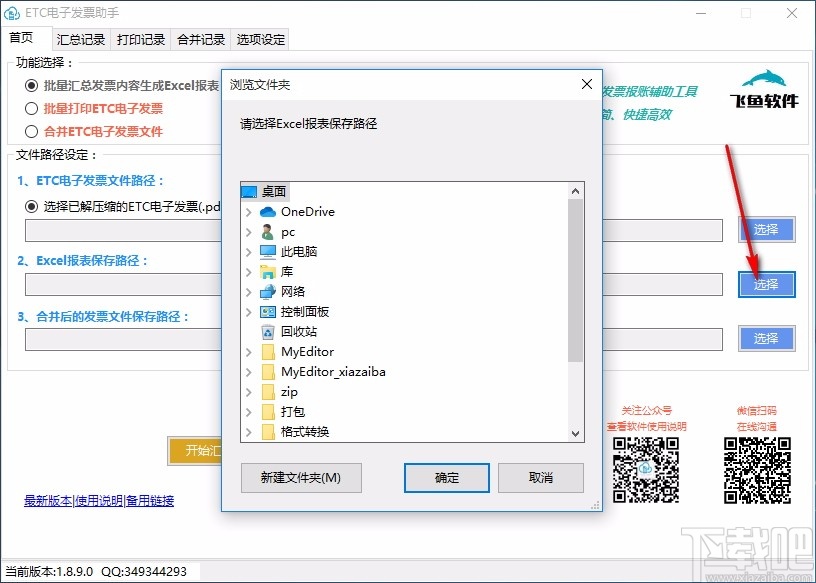Expand the OneDrive tree node
The image size is (816, 583).
tap(248, 211)
